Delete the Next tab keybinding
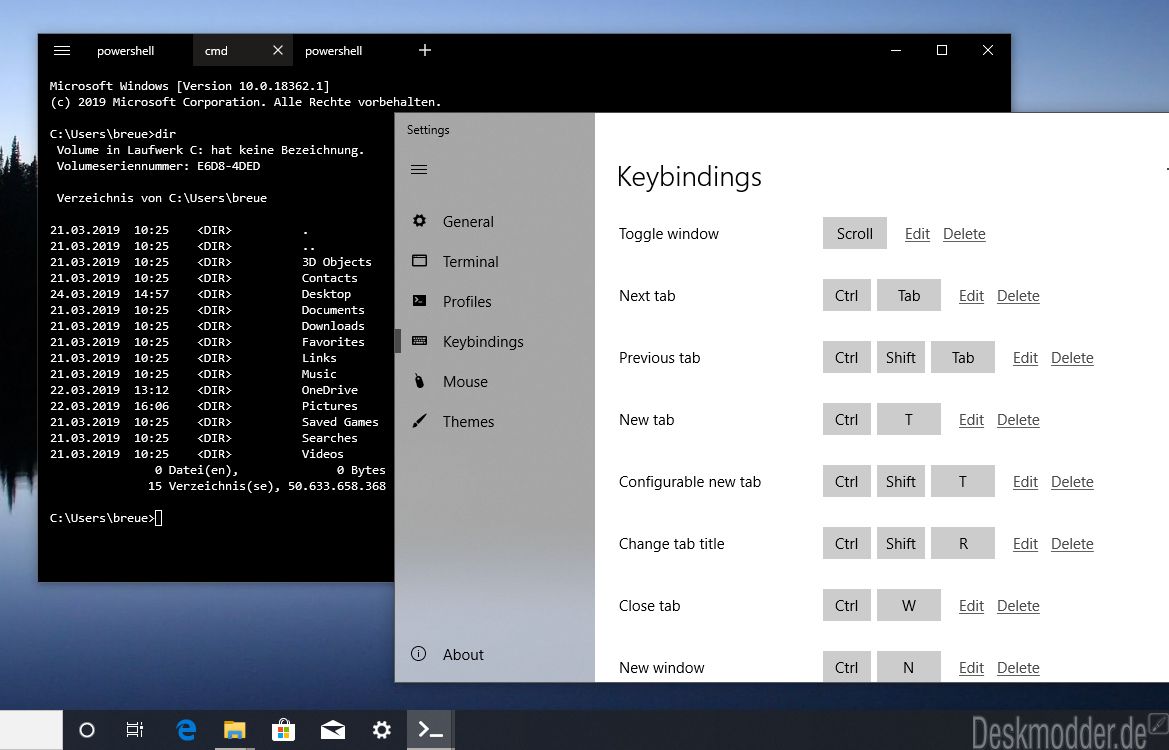The width and height of the screenshot is (1169, 750). (1018, 295)
